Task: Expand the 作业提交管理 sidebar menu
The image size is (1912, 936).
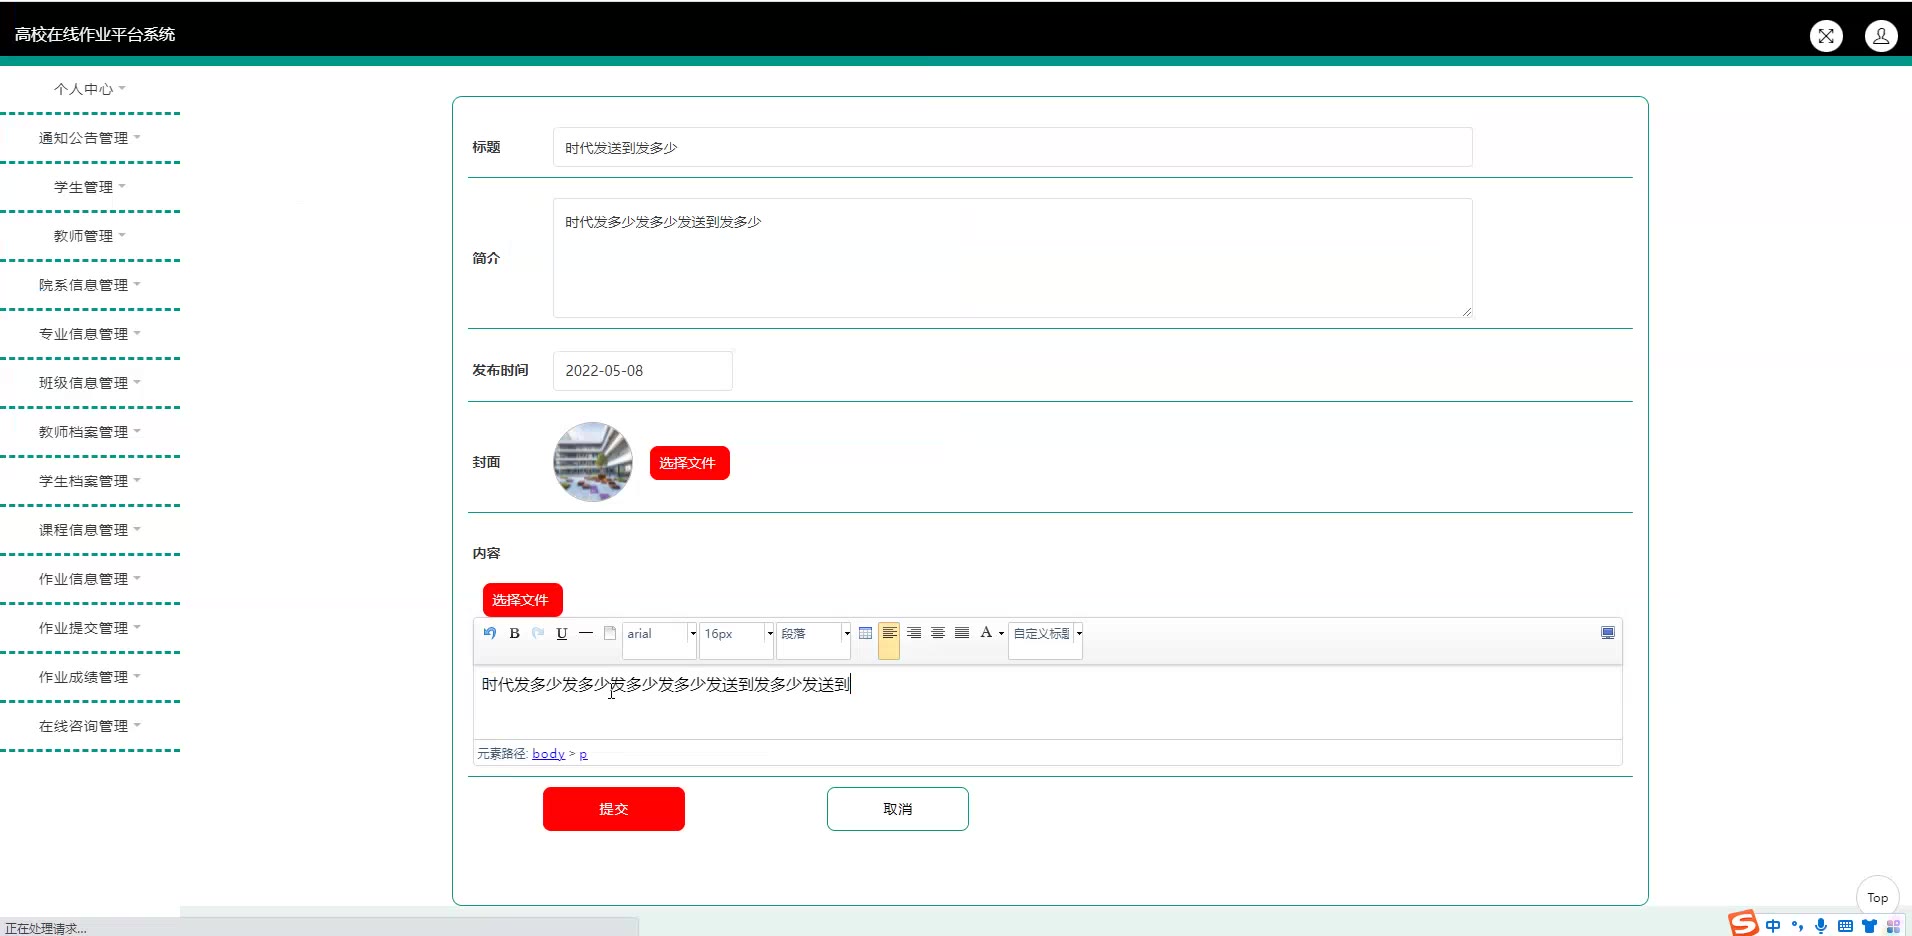Action: (x=90, y=628)
